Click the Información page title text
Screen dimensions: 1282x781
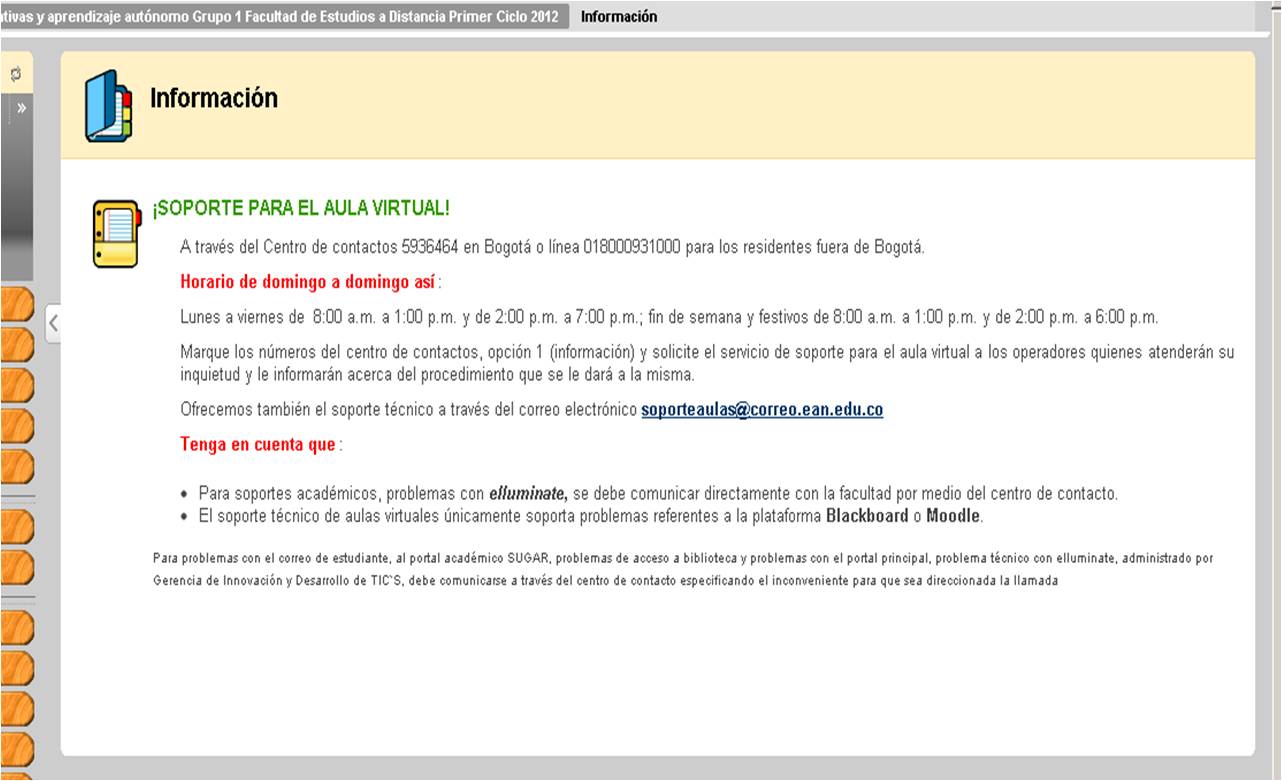pyautogui.click(x=213, y=98)
